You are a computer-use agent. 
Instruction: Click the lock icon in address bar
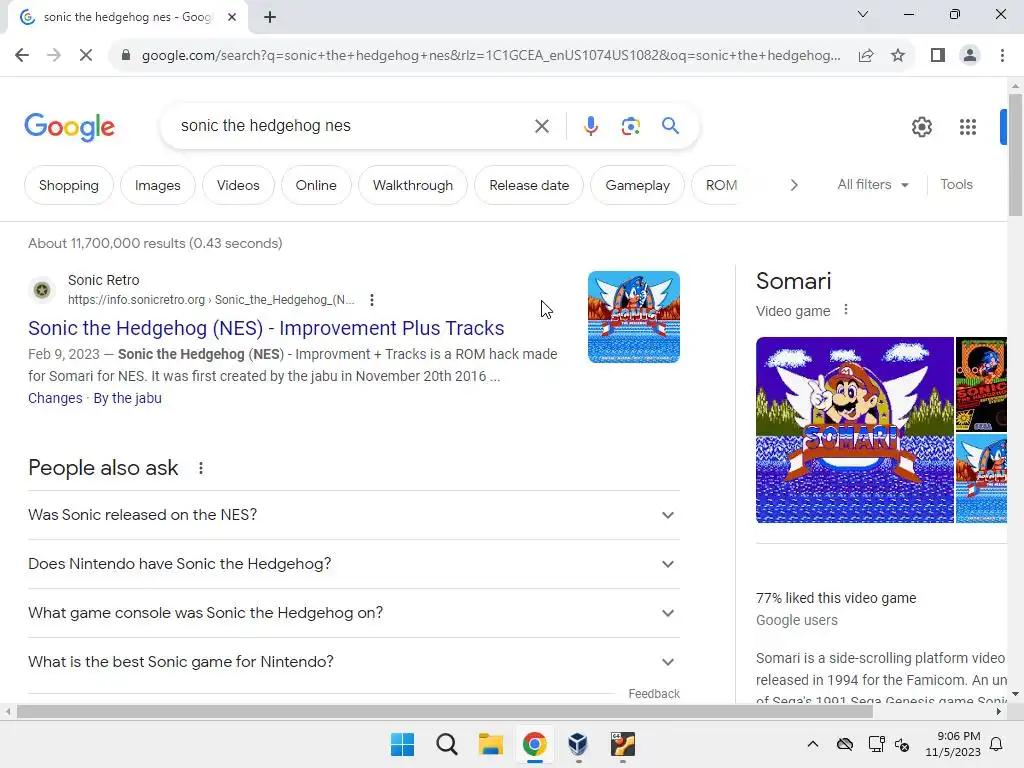coord(126,56)
